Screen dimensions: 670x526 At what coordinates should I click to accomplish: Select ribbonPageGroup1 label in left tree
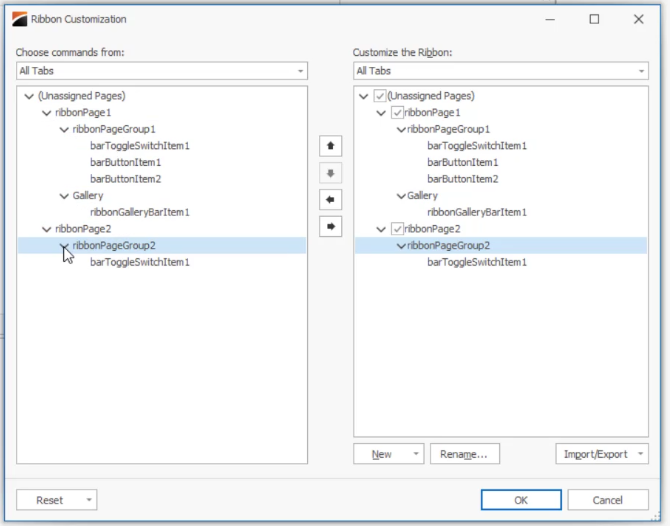(114, 129)
